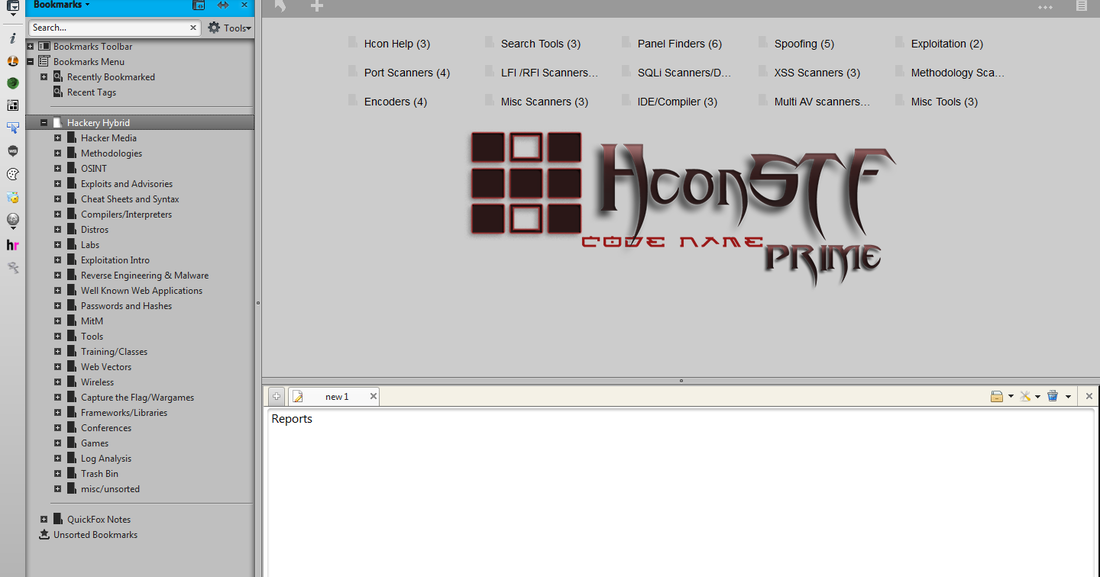Click the green circle icon in the left sidebar
Image resolution: width=1100 pixels, height=577 pixels.
pyautogui.click(x=13, y=83)
